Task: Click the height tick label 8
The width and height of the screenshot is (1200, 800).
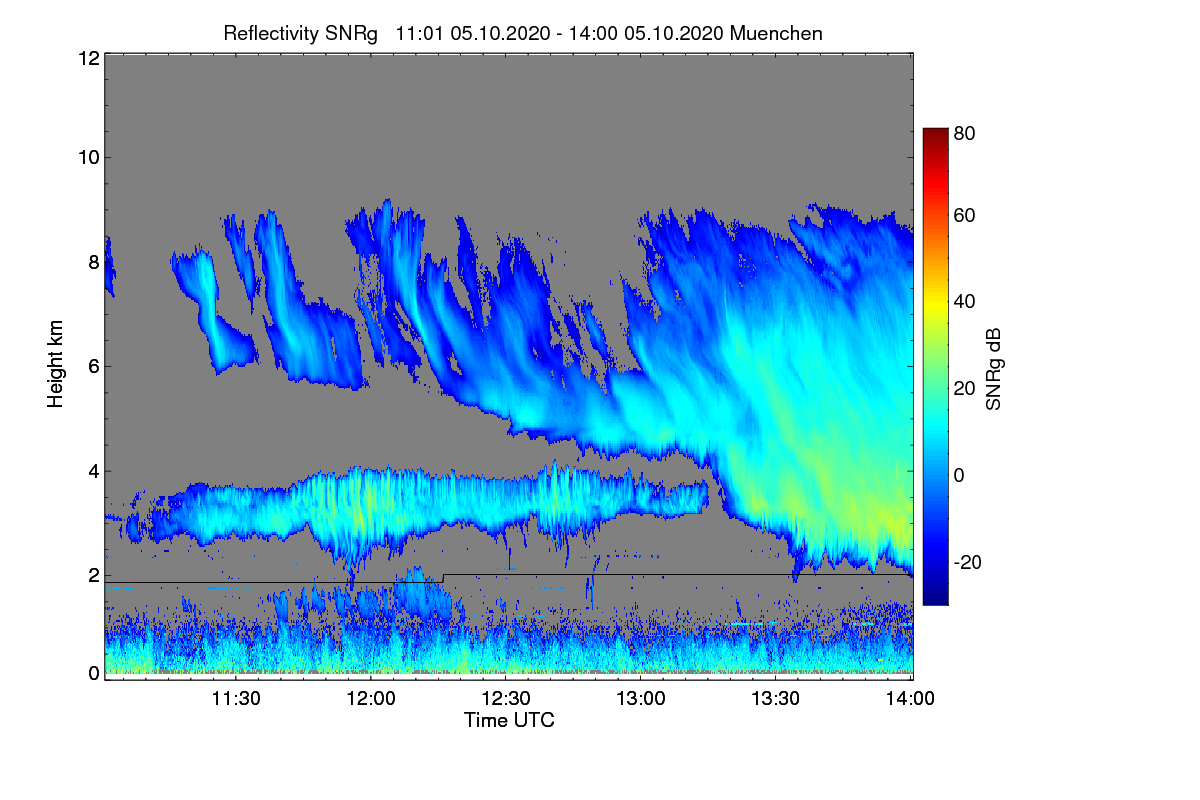Action: [x=94, y=262]
